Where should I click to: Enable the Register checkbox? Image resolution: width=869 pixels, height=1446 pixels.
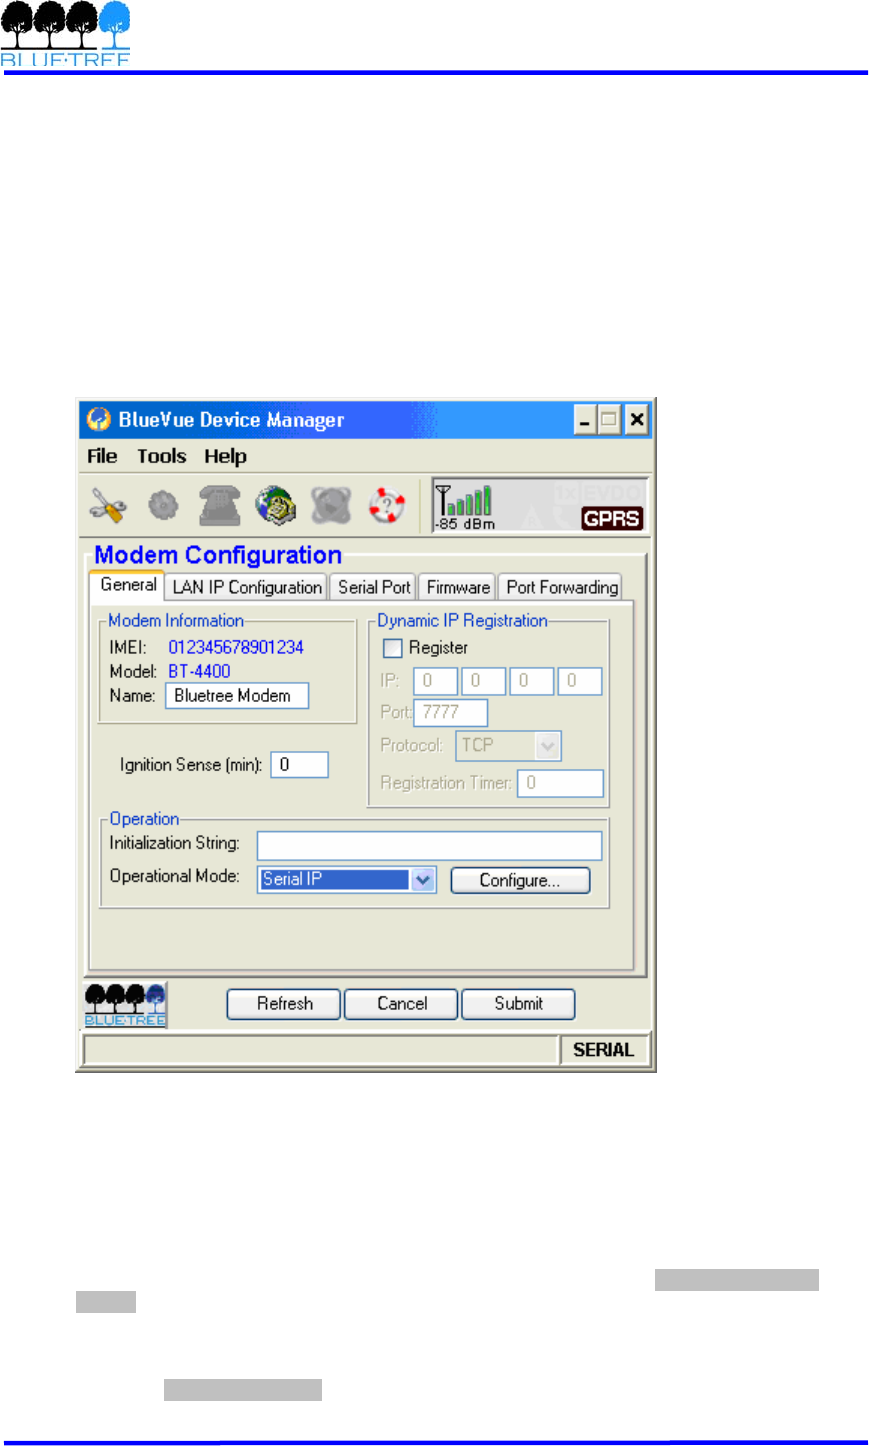[x=393, y=648]
